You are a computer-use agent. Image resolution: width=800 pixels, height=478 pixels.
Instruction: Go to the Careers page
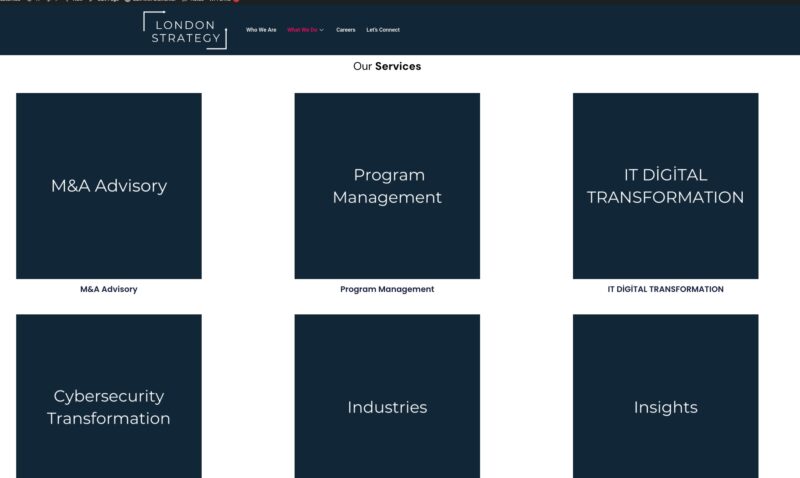345,30
